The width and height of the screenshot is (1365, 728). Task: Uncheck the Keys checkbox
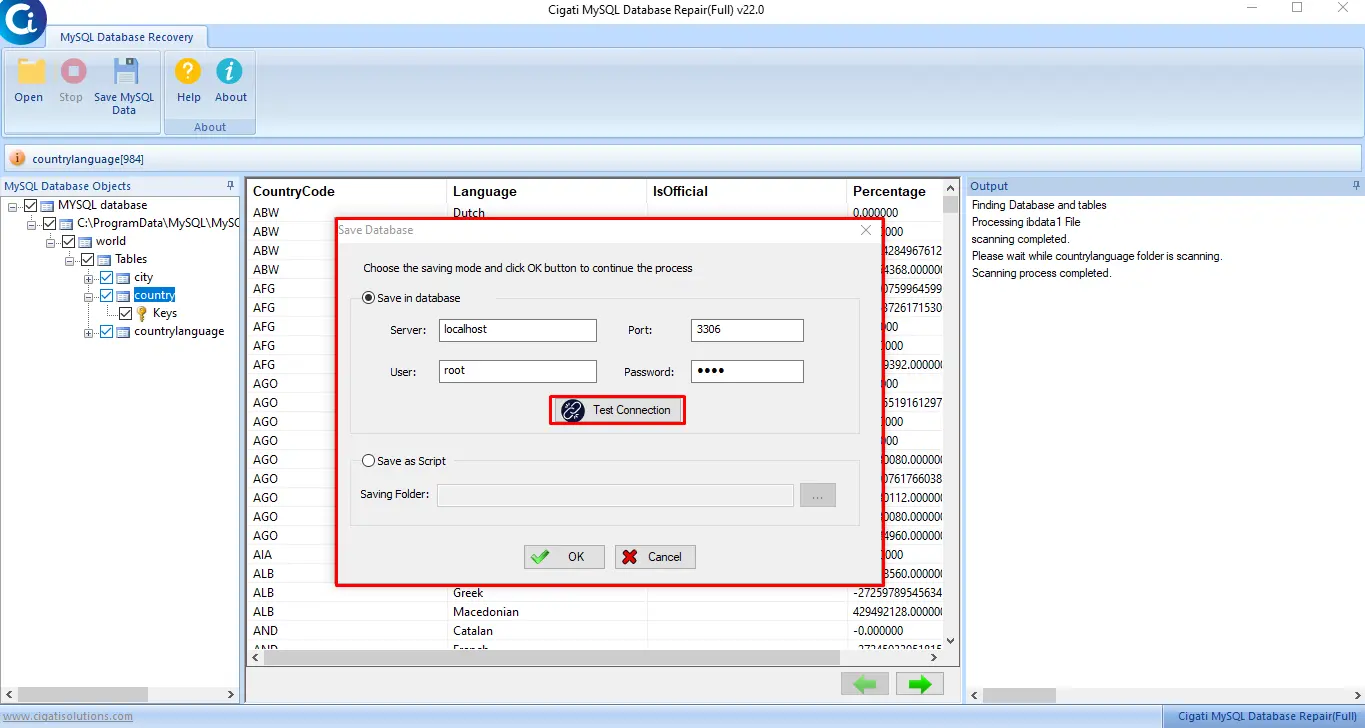(125, 313)
